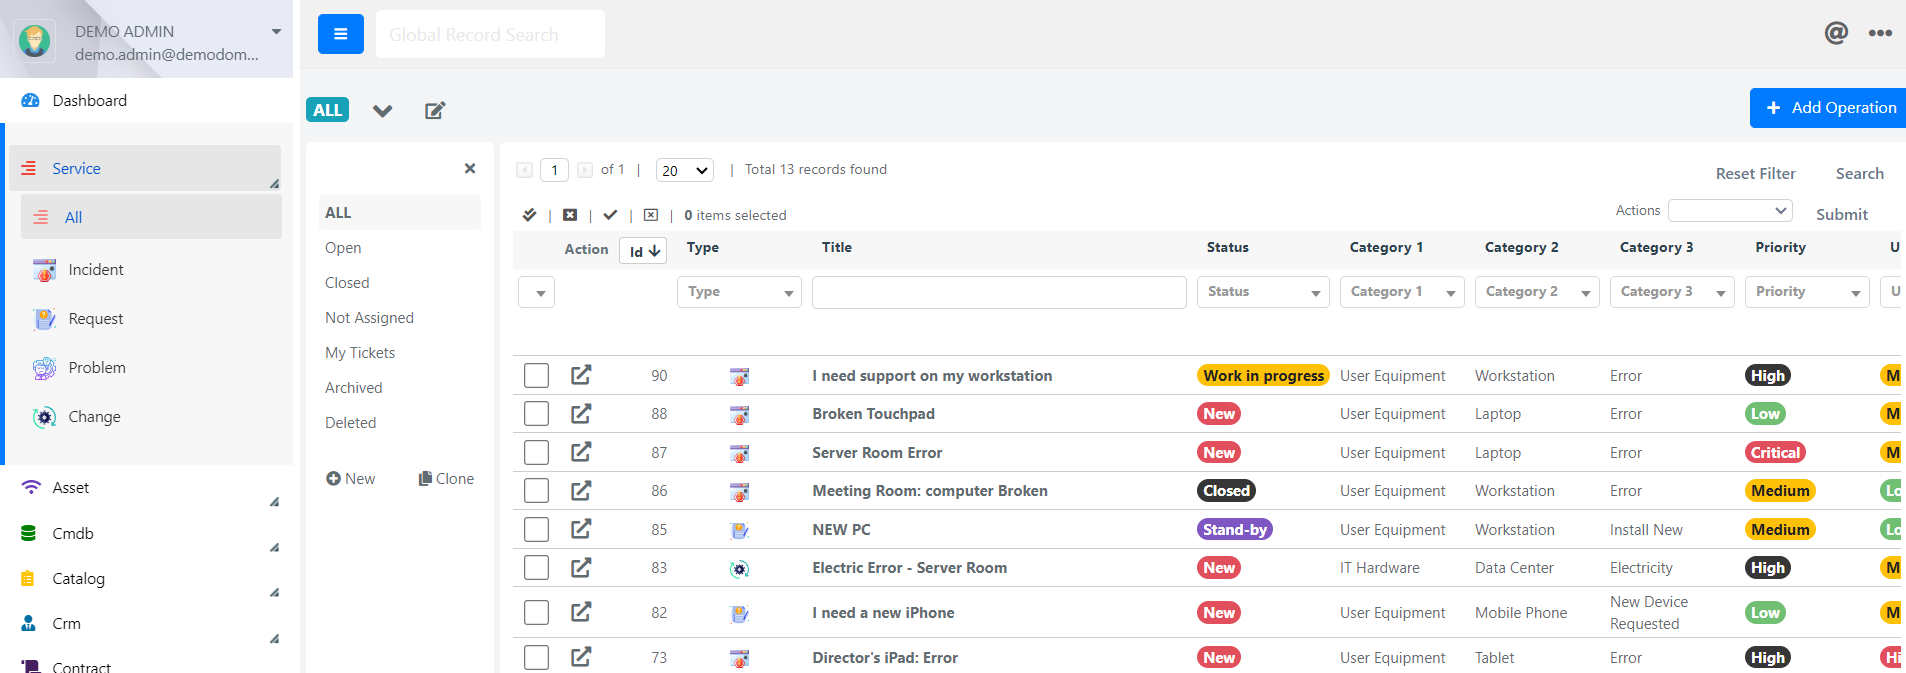Focus the Title filter text field
Viewport: 1906px width, 673px height.
(x=999, y=292)
